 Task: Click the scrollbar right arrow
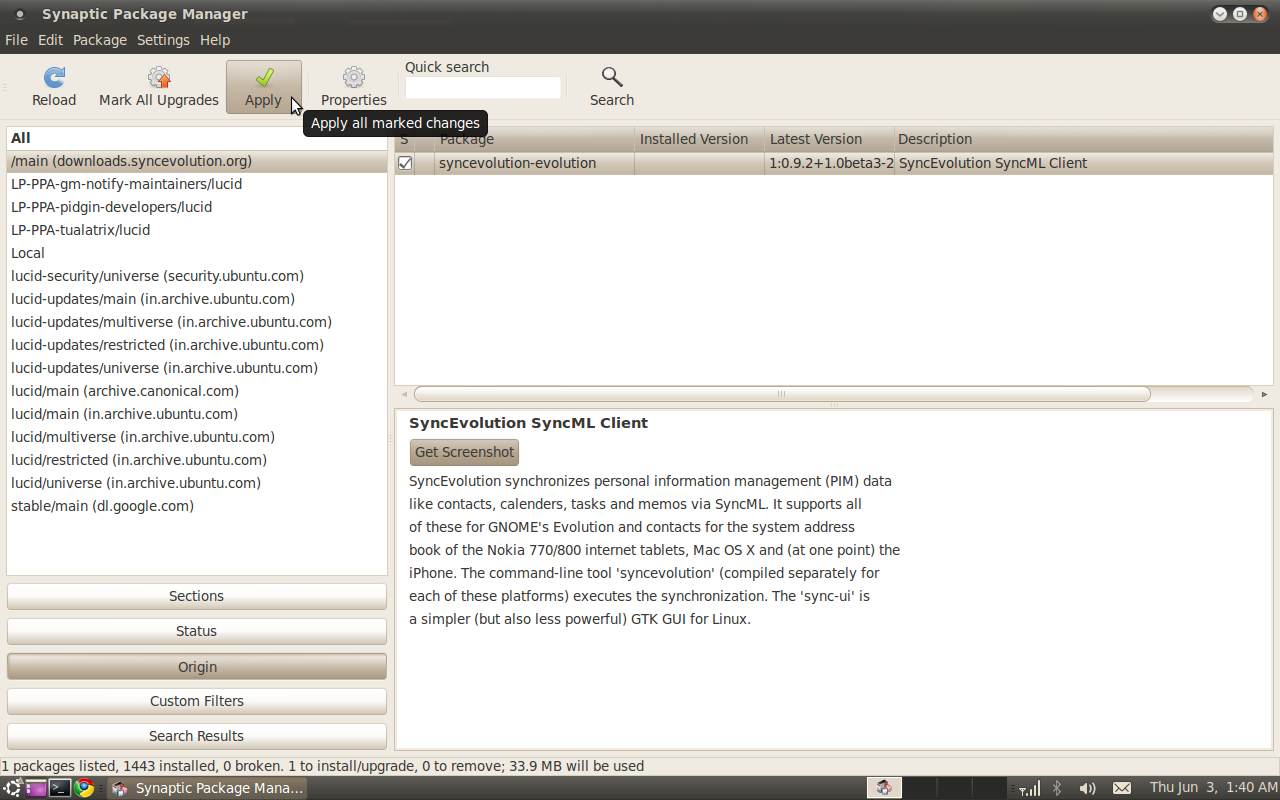1264,394
